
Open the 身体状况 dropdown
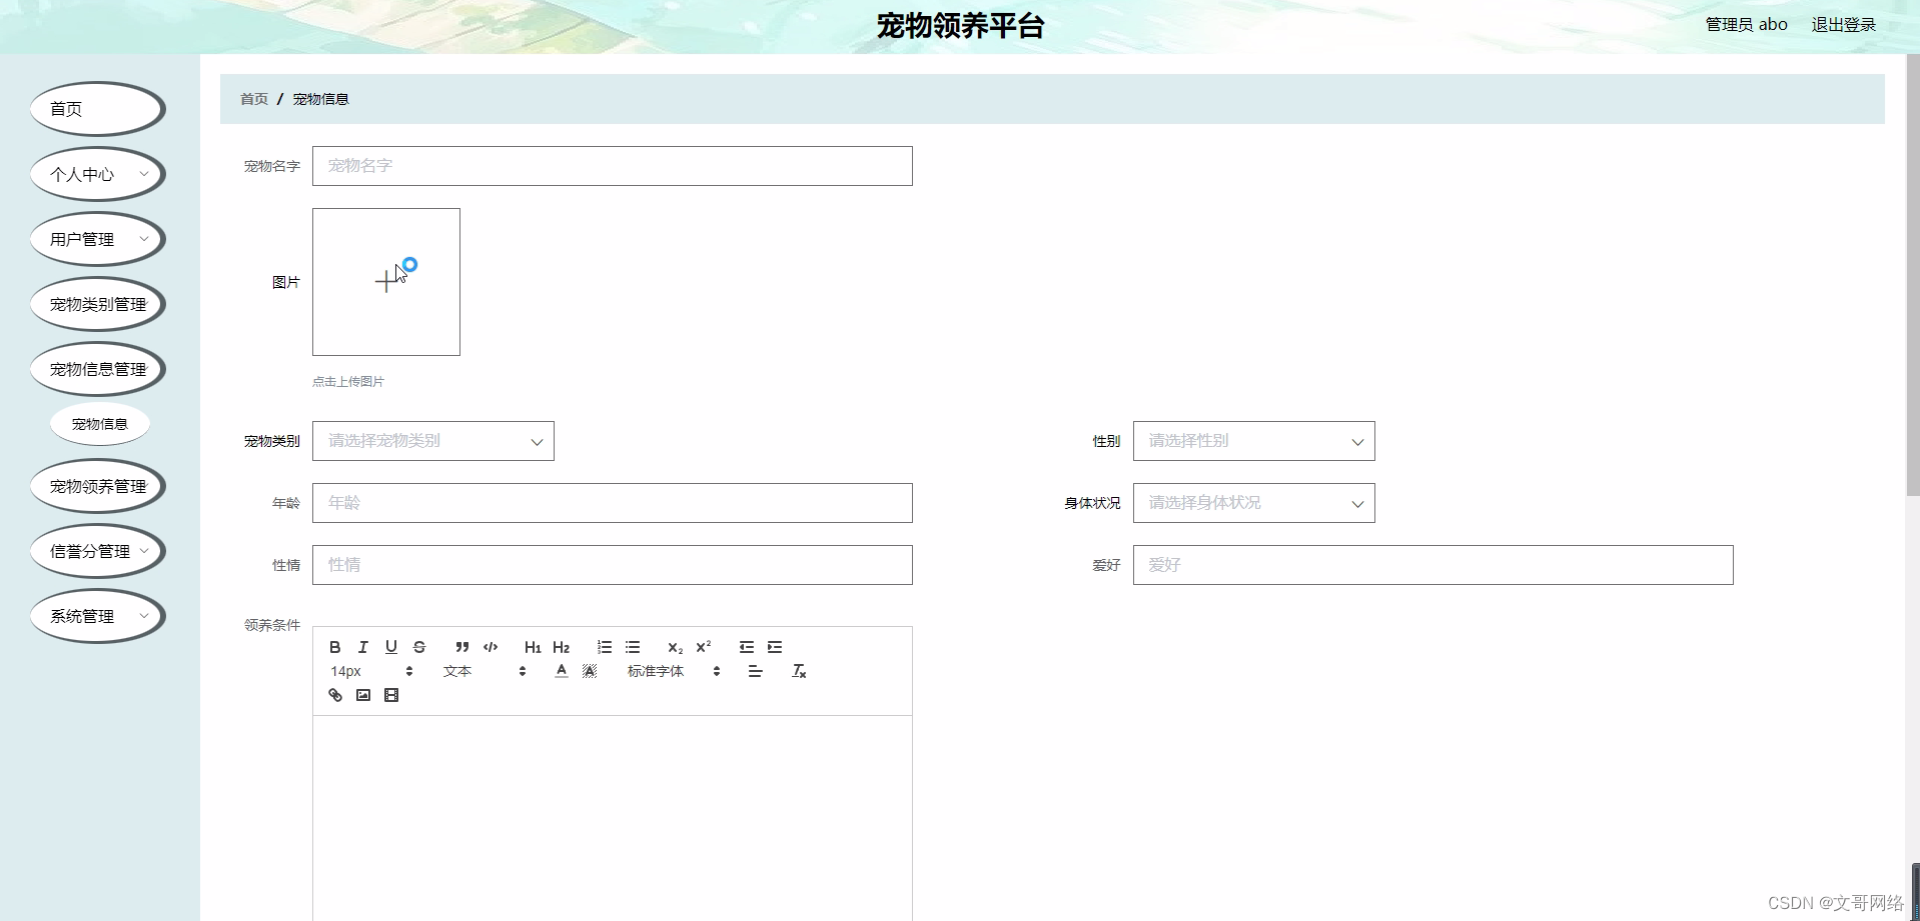tap(1254, 503)
